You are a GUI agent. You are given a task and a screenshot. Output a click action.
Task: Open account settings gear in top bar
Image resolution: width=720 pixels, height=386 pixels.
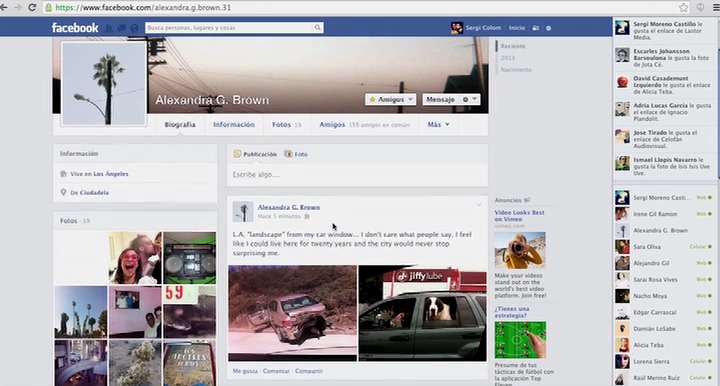(x=548, y=28)
